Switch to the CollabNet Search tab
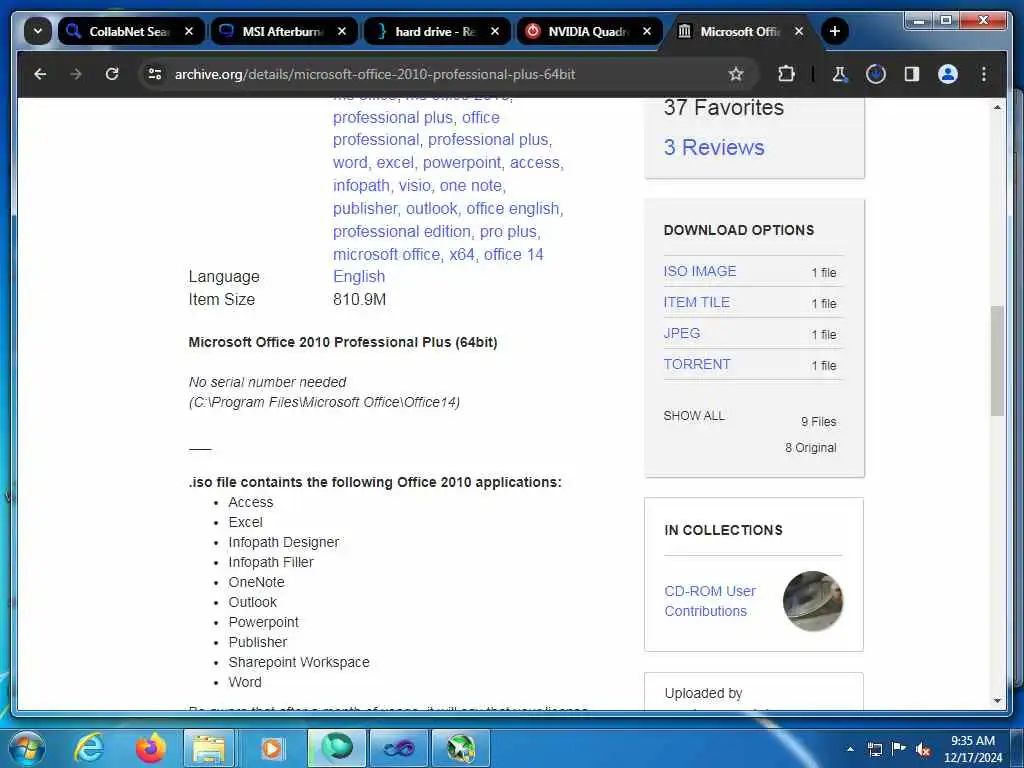This screenshot has height=768, width=1024. point(131,31)
